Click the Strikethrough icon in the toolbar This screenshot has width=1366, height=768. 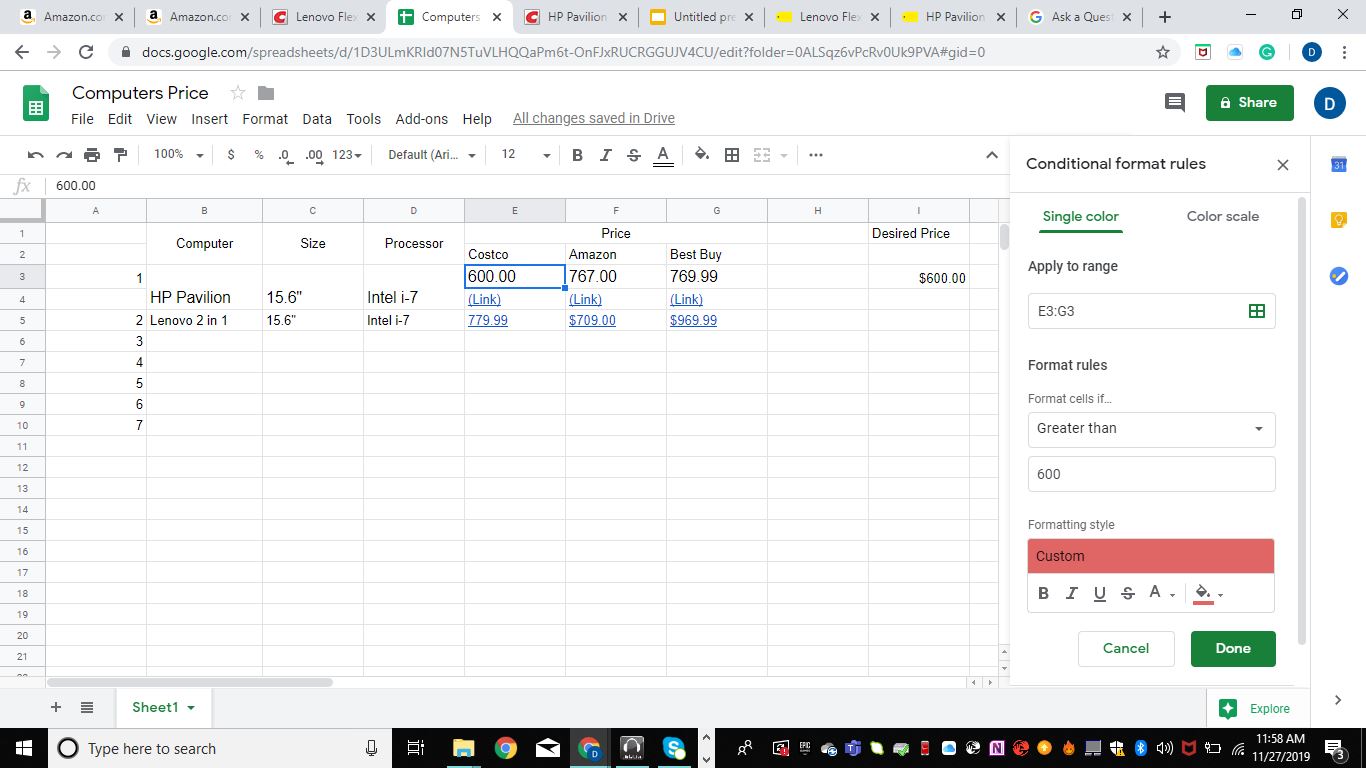tap(633, 155)
